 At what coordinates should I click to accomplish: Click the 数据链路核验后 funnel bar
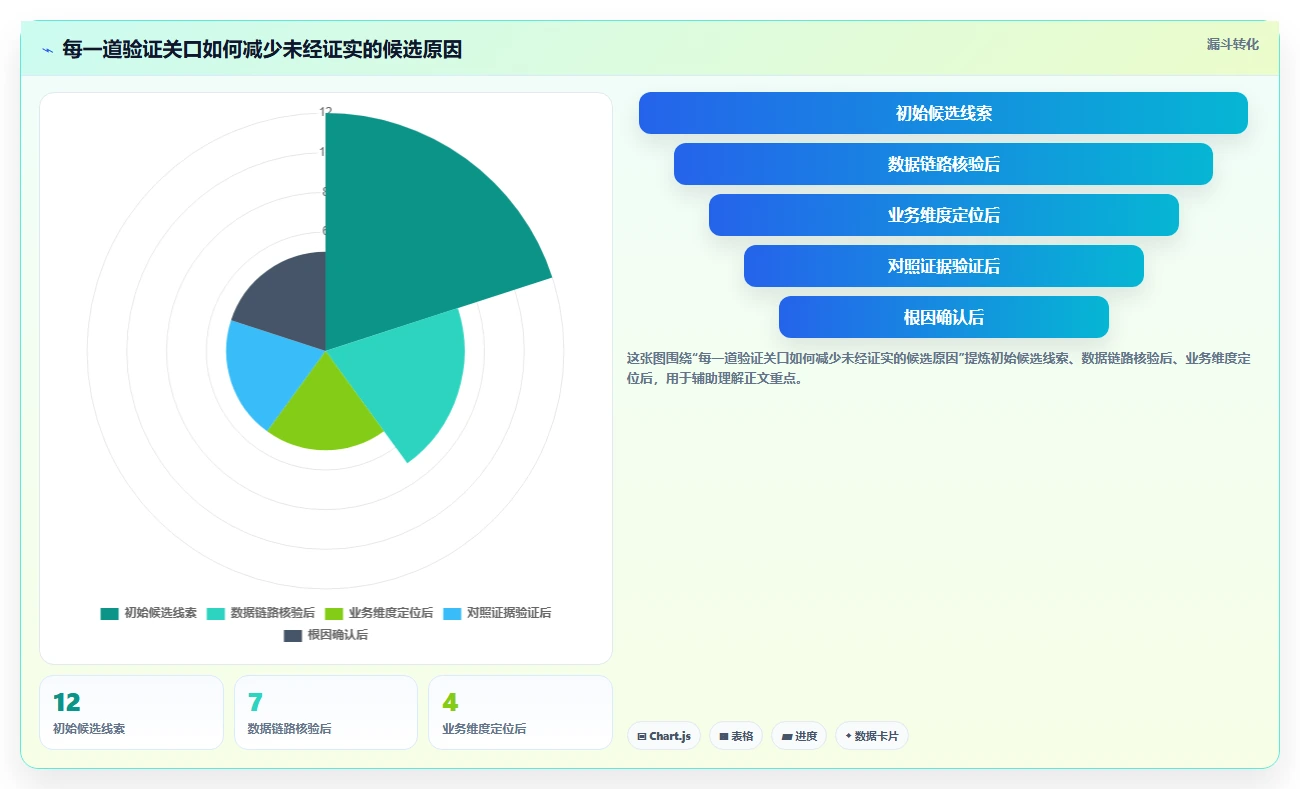943,164
